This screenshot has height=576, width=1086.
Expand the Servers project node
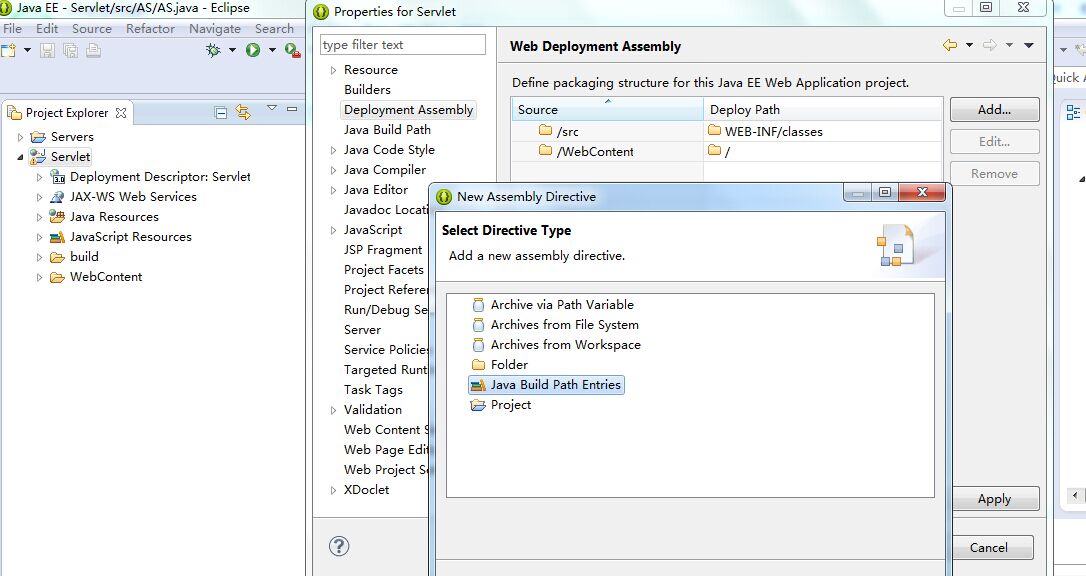tap(20, 137)
